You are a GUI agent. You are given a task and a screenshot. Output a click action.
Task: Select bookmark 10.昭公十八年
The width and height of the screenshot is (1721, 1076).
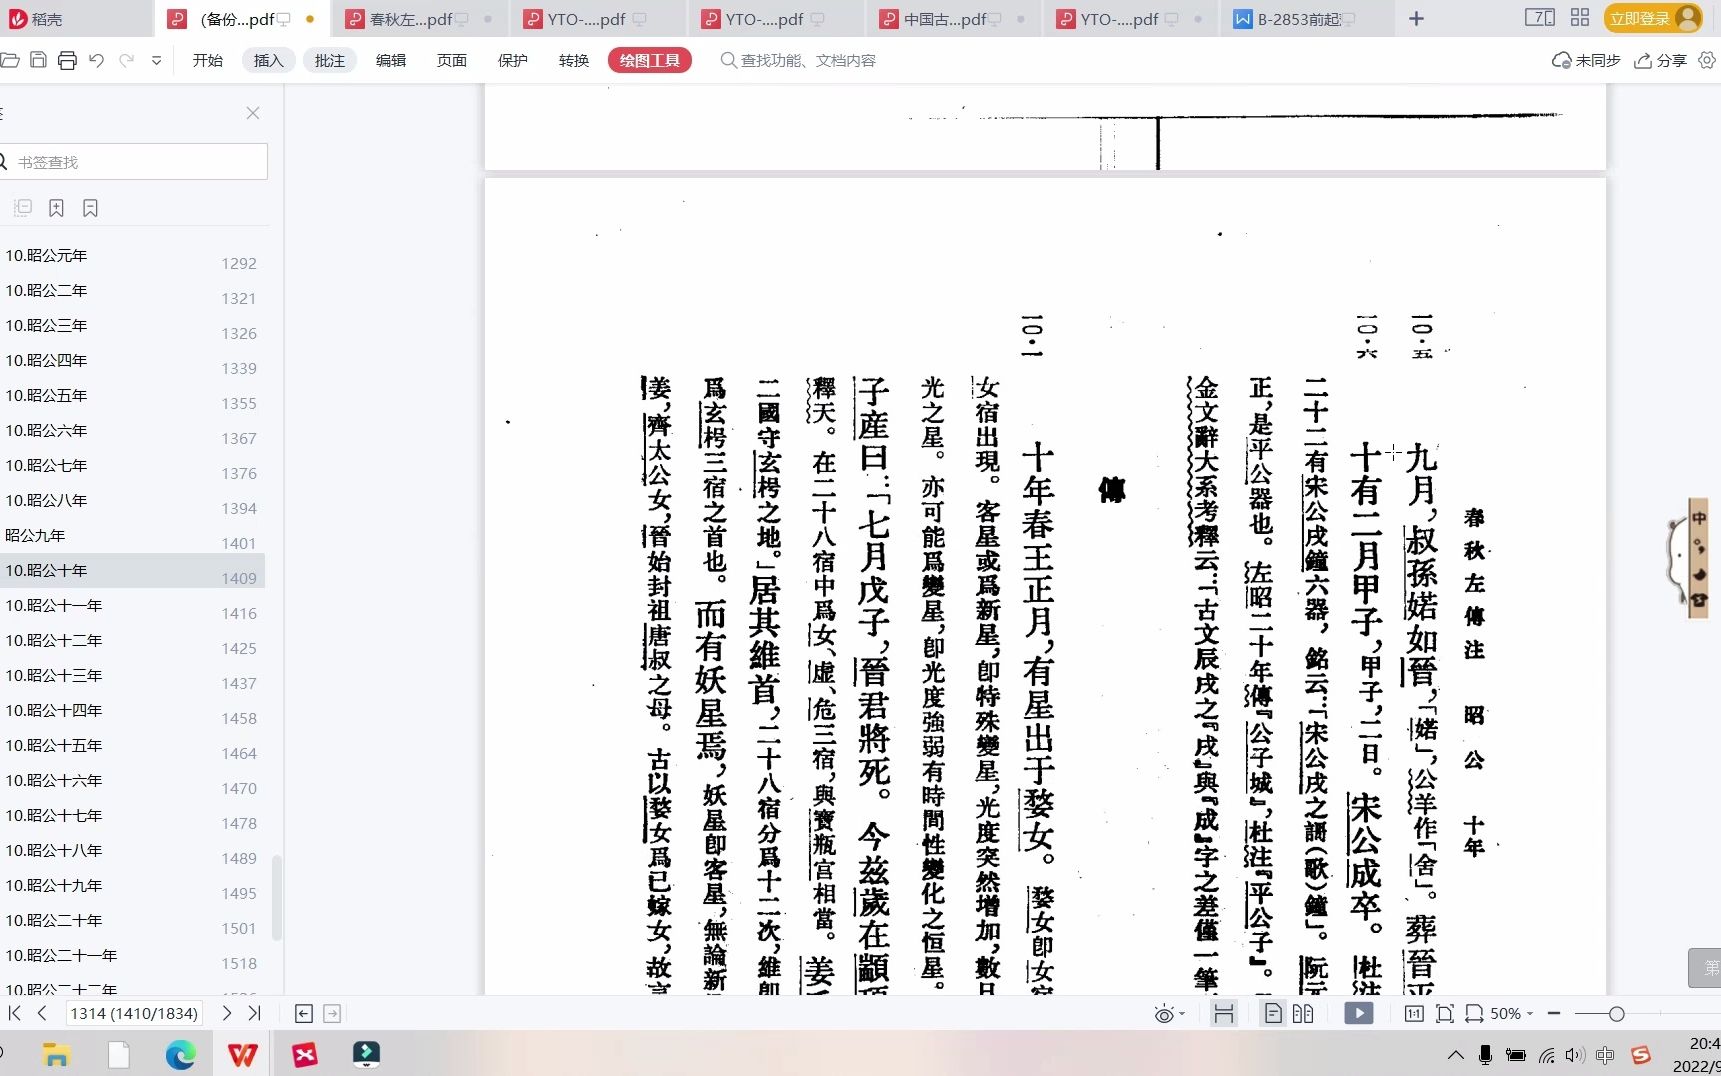click(132, 850)
